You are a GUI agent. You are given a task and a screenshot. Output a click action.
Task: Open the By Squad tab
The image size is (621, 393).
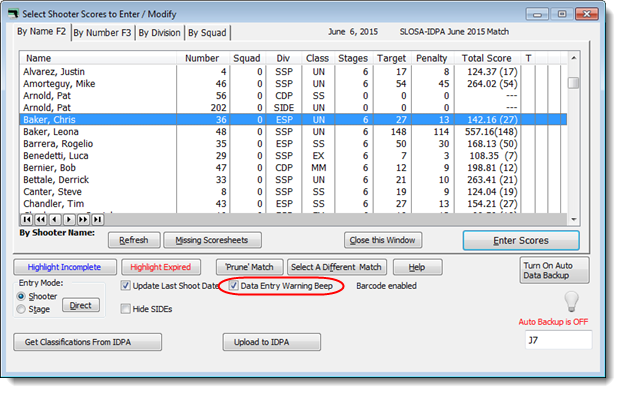(x=207, y=33)
